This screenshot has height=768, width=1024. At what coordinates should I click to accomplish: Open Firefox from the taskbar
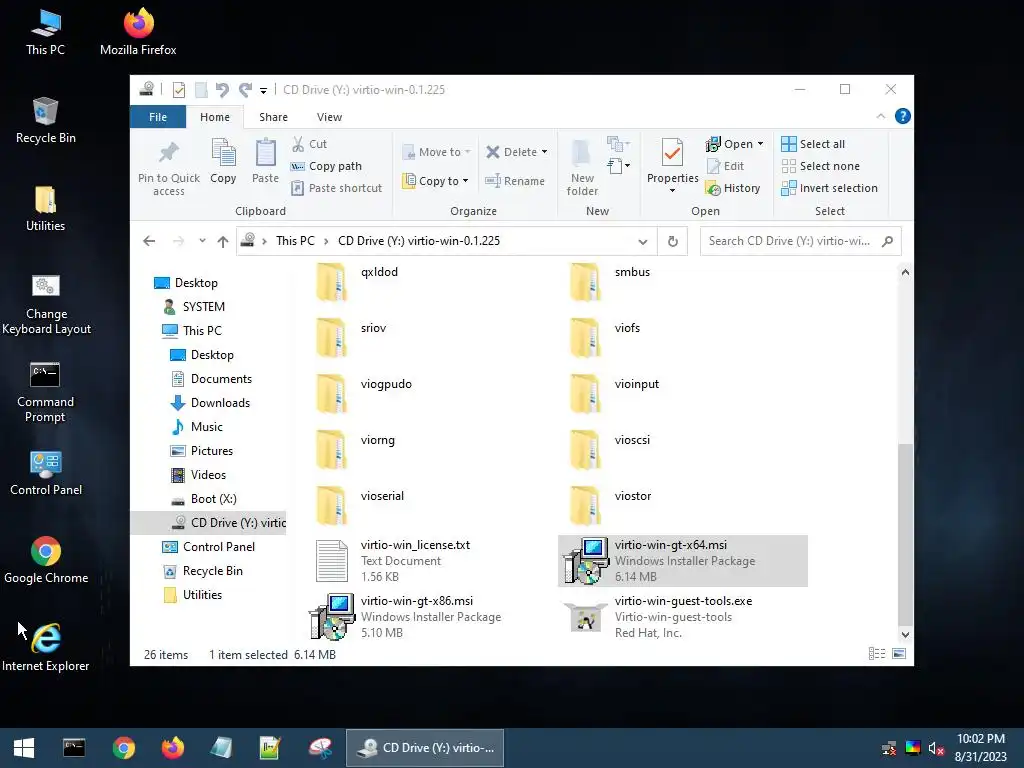tap(173, 748)
